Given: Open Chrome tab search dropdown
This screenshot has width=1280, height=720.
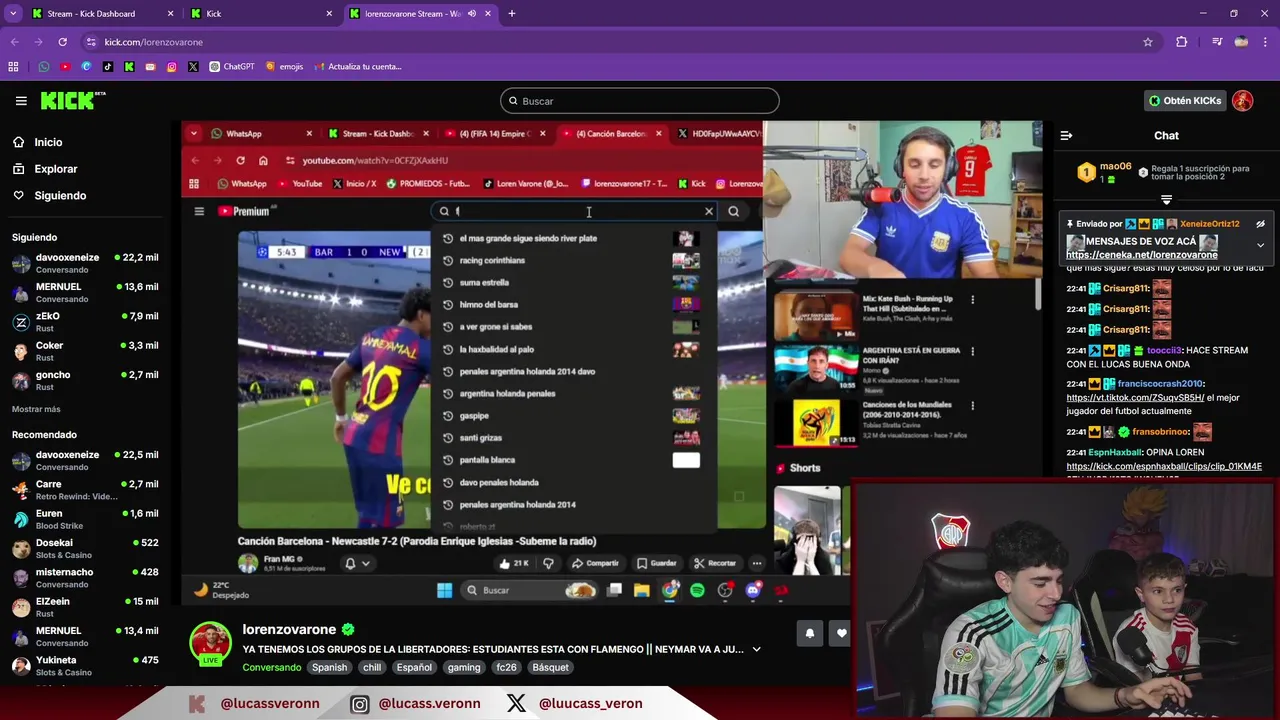Looking at the screenshot, I should [13, 14].
